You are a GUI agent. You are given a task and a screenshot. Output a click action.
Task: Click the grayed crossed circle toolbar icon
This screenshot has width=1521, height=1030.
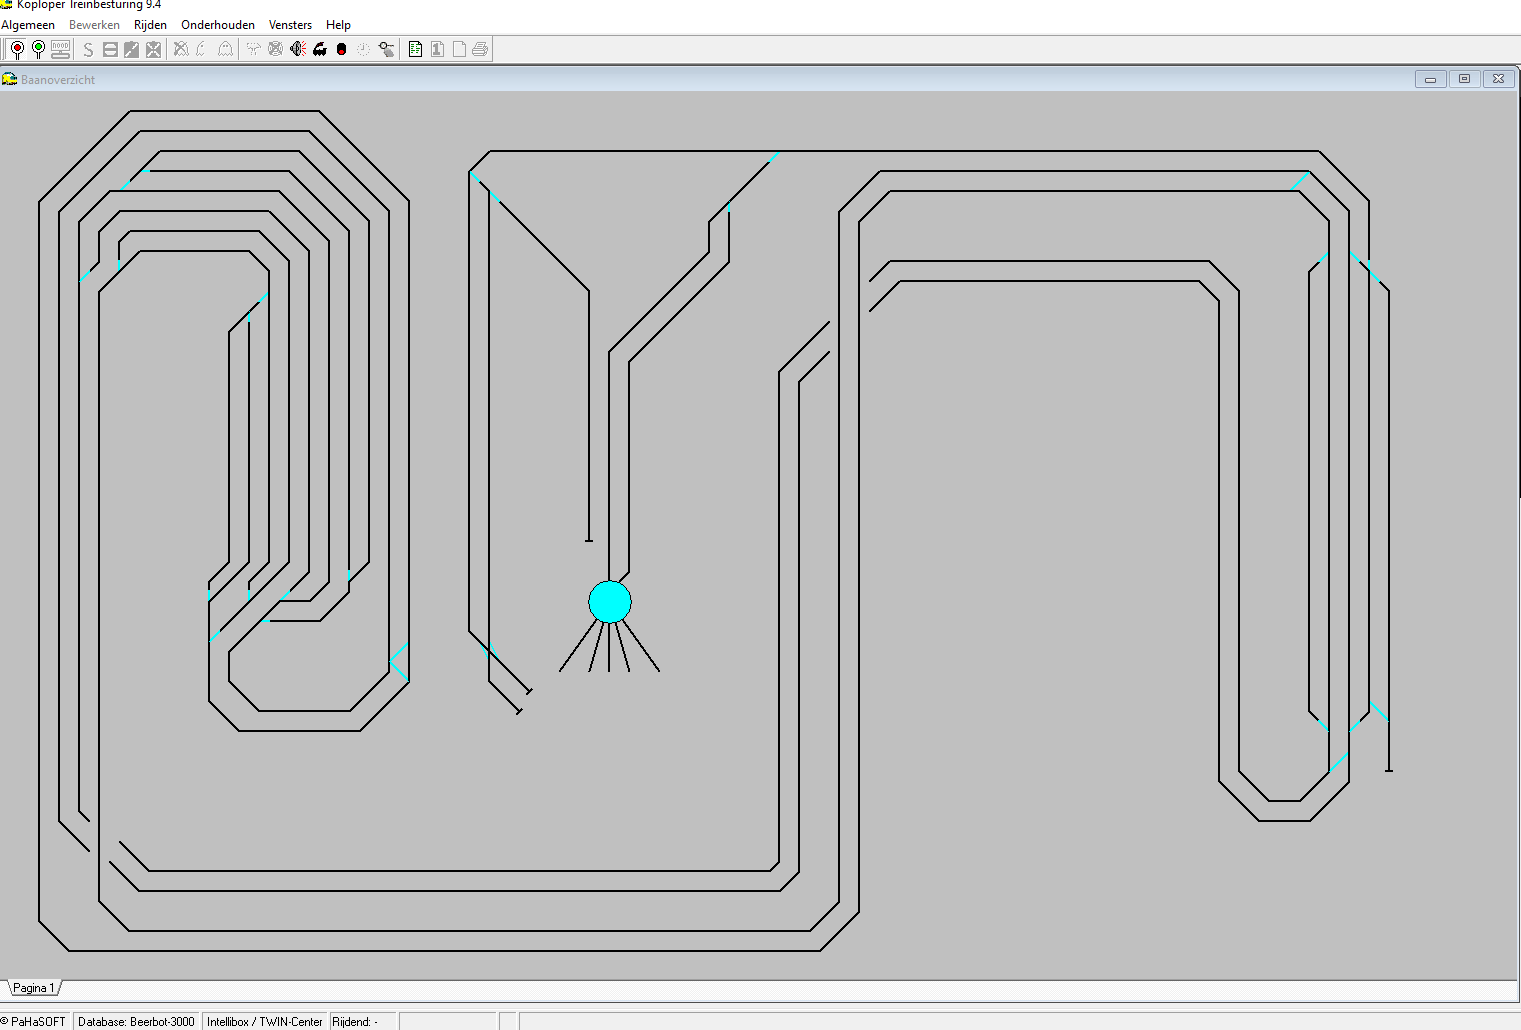pyautogui.click(x=275, y=49)
